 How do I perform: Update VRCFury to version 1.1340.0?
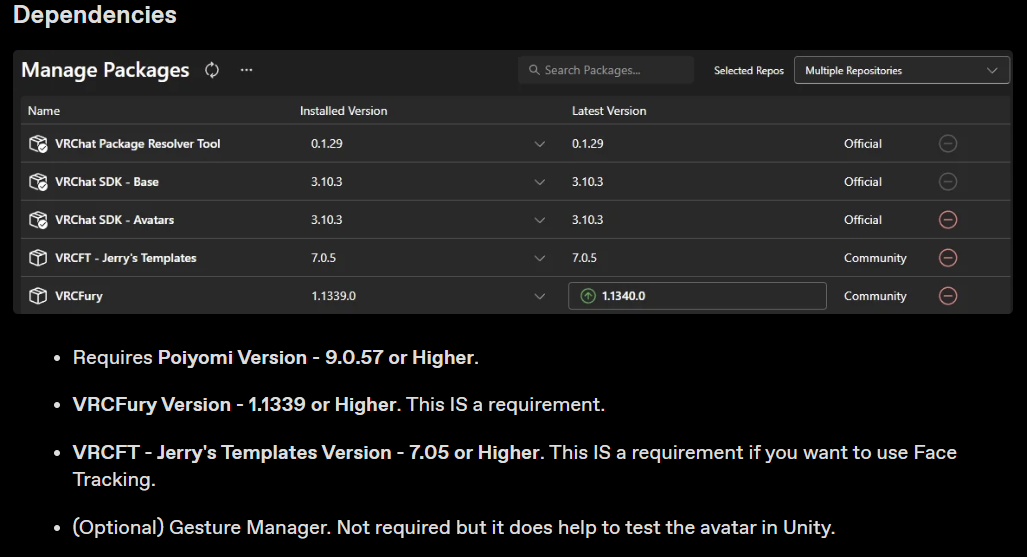point(697,296)
